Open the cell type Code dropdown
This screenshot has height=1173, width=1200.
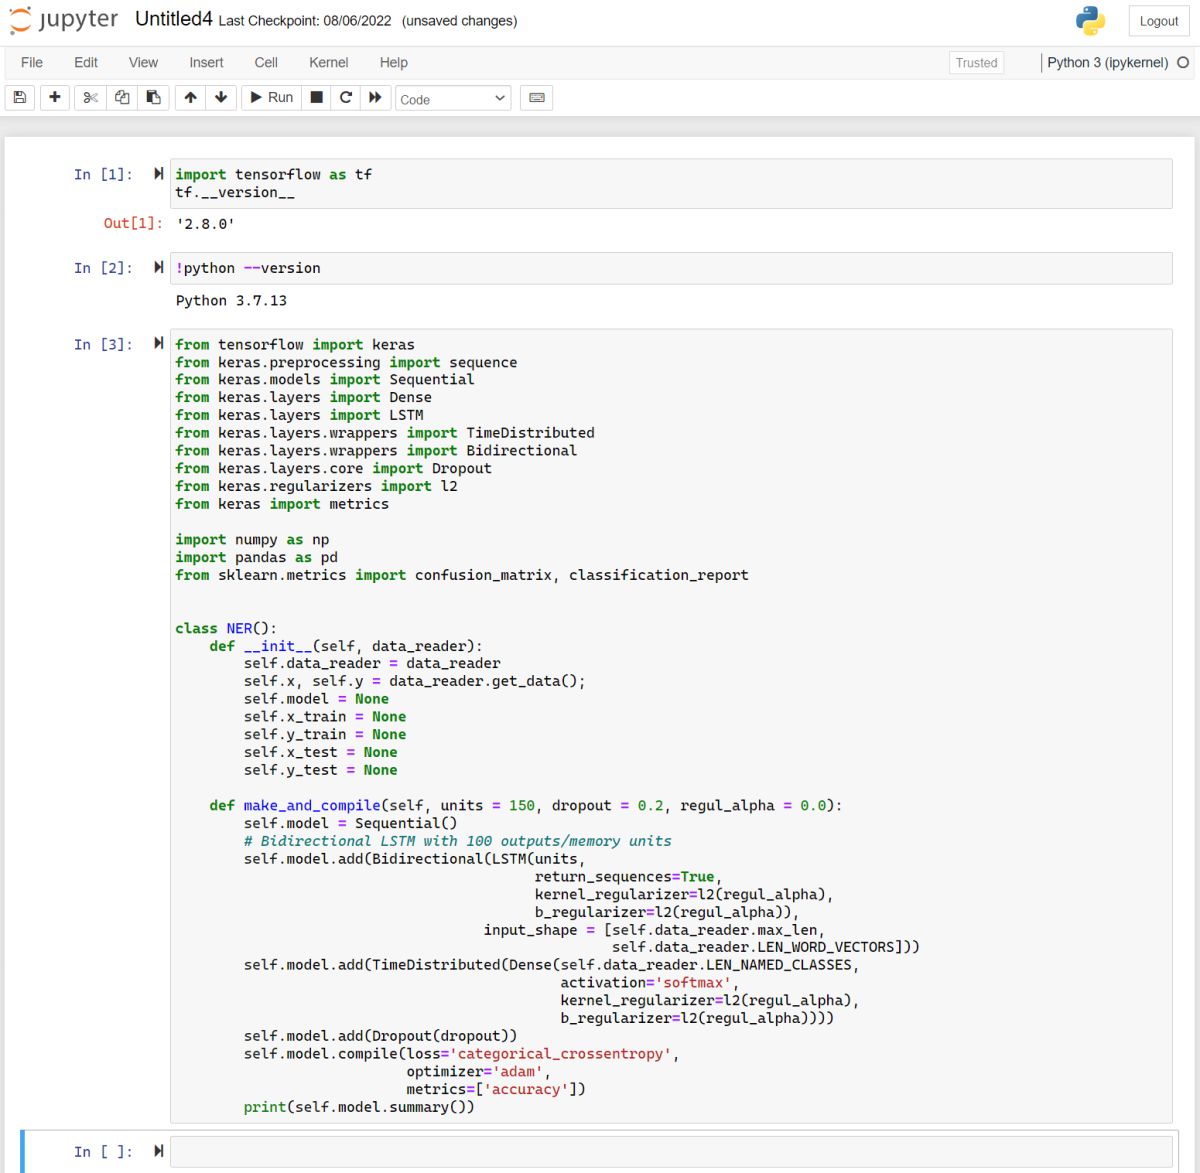pyautogui.click(x=453, y=98)
